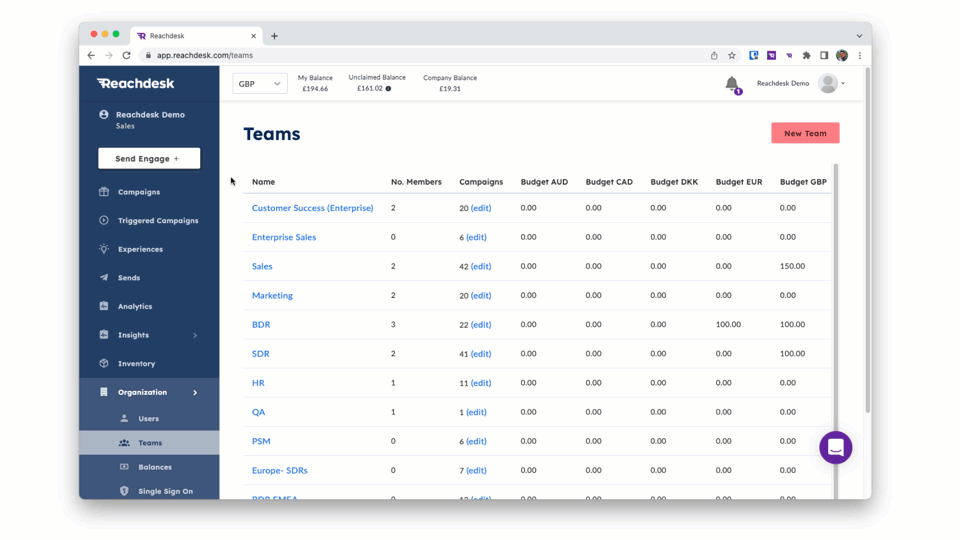Click the Reachdesk Demo Sales profile in sidebar
Screen dimensions: 960x540
tap(142, 119)
